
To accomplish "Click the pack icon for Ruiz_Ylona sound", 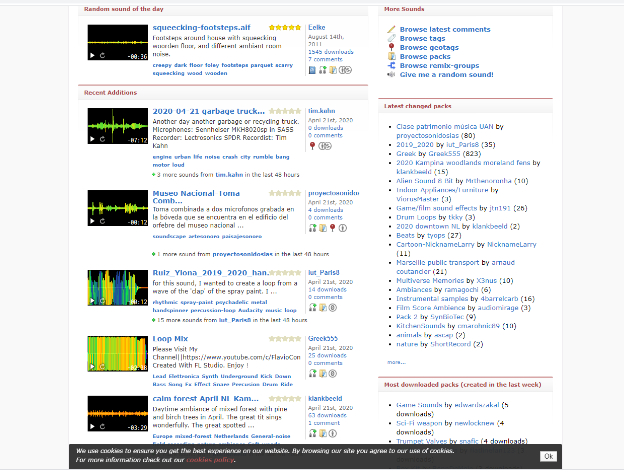I will 323,308.
